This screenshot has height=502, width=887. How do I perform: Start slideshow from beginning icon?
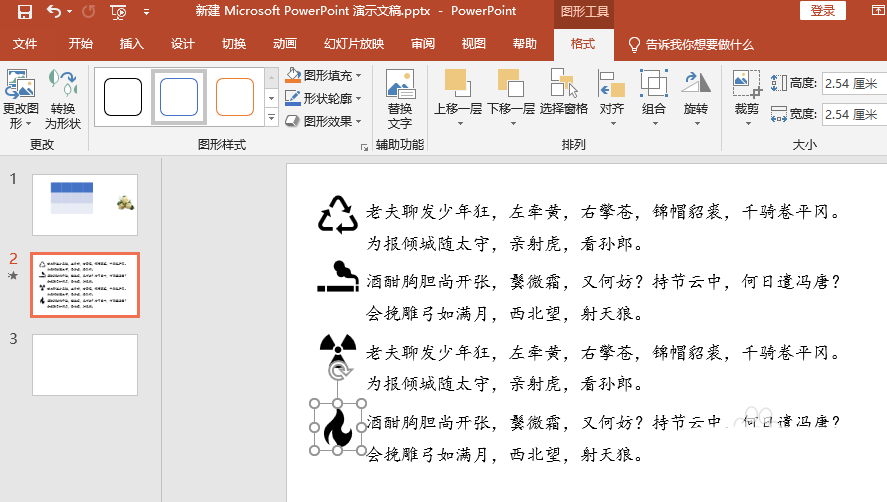click(x=118, y=12)
